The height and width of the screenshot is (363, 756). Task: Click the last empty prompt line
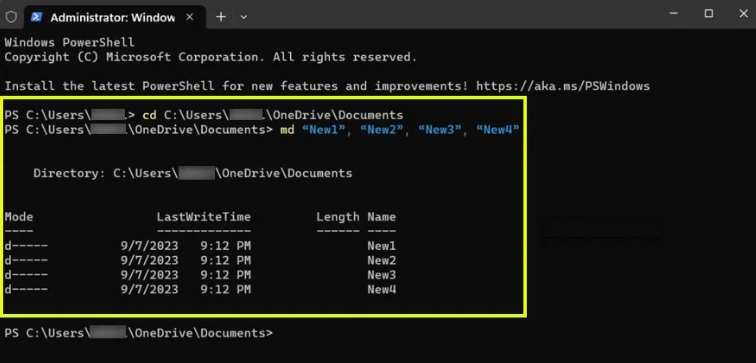(x=138, y=333)
